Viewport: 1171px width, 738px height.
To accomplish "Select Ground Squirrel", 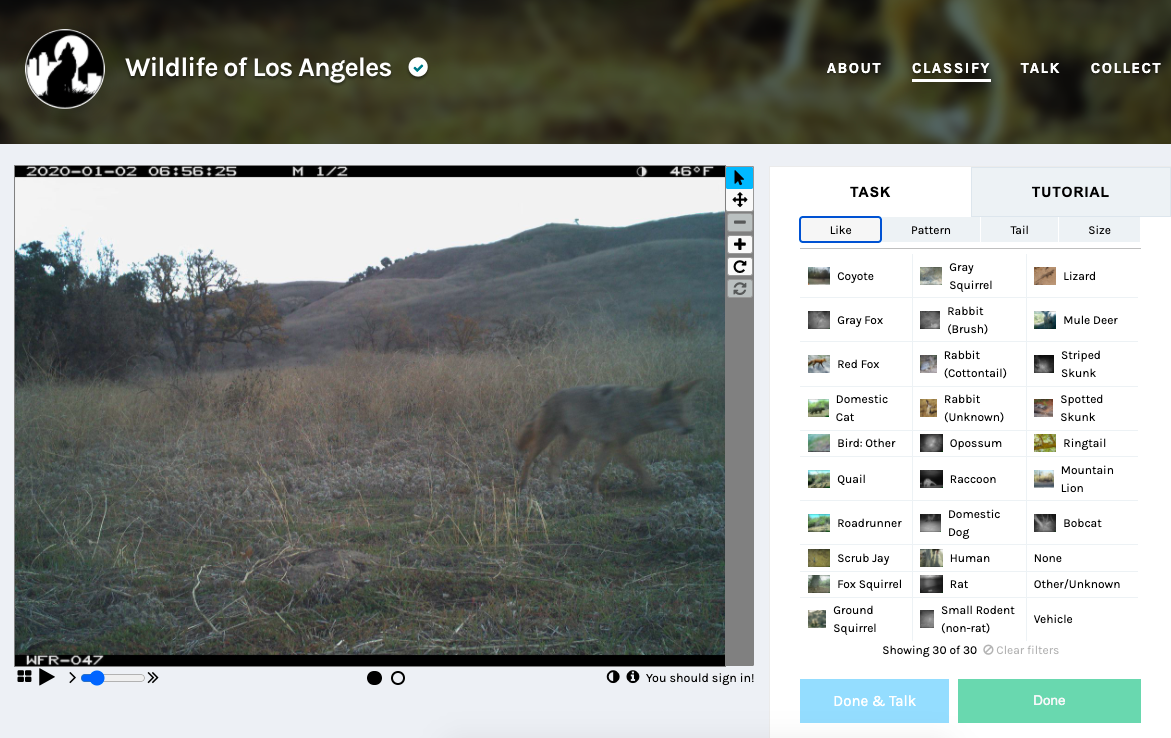I will [856, 619].
